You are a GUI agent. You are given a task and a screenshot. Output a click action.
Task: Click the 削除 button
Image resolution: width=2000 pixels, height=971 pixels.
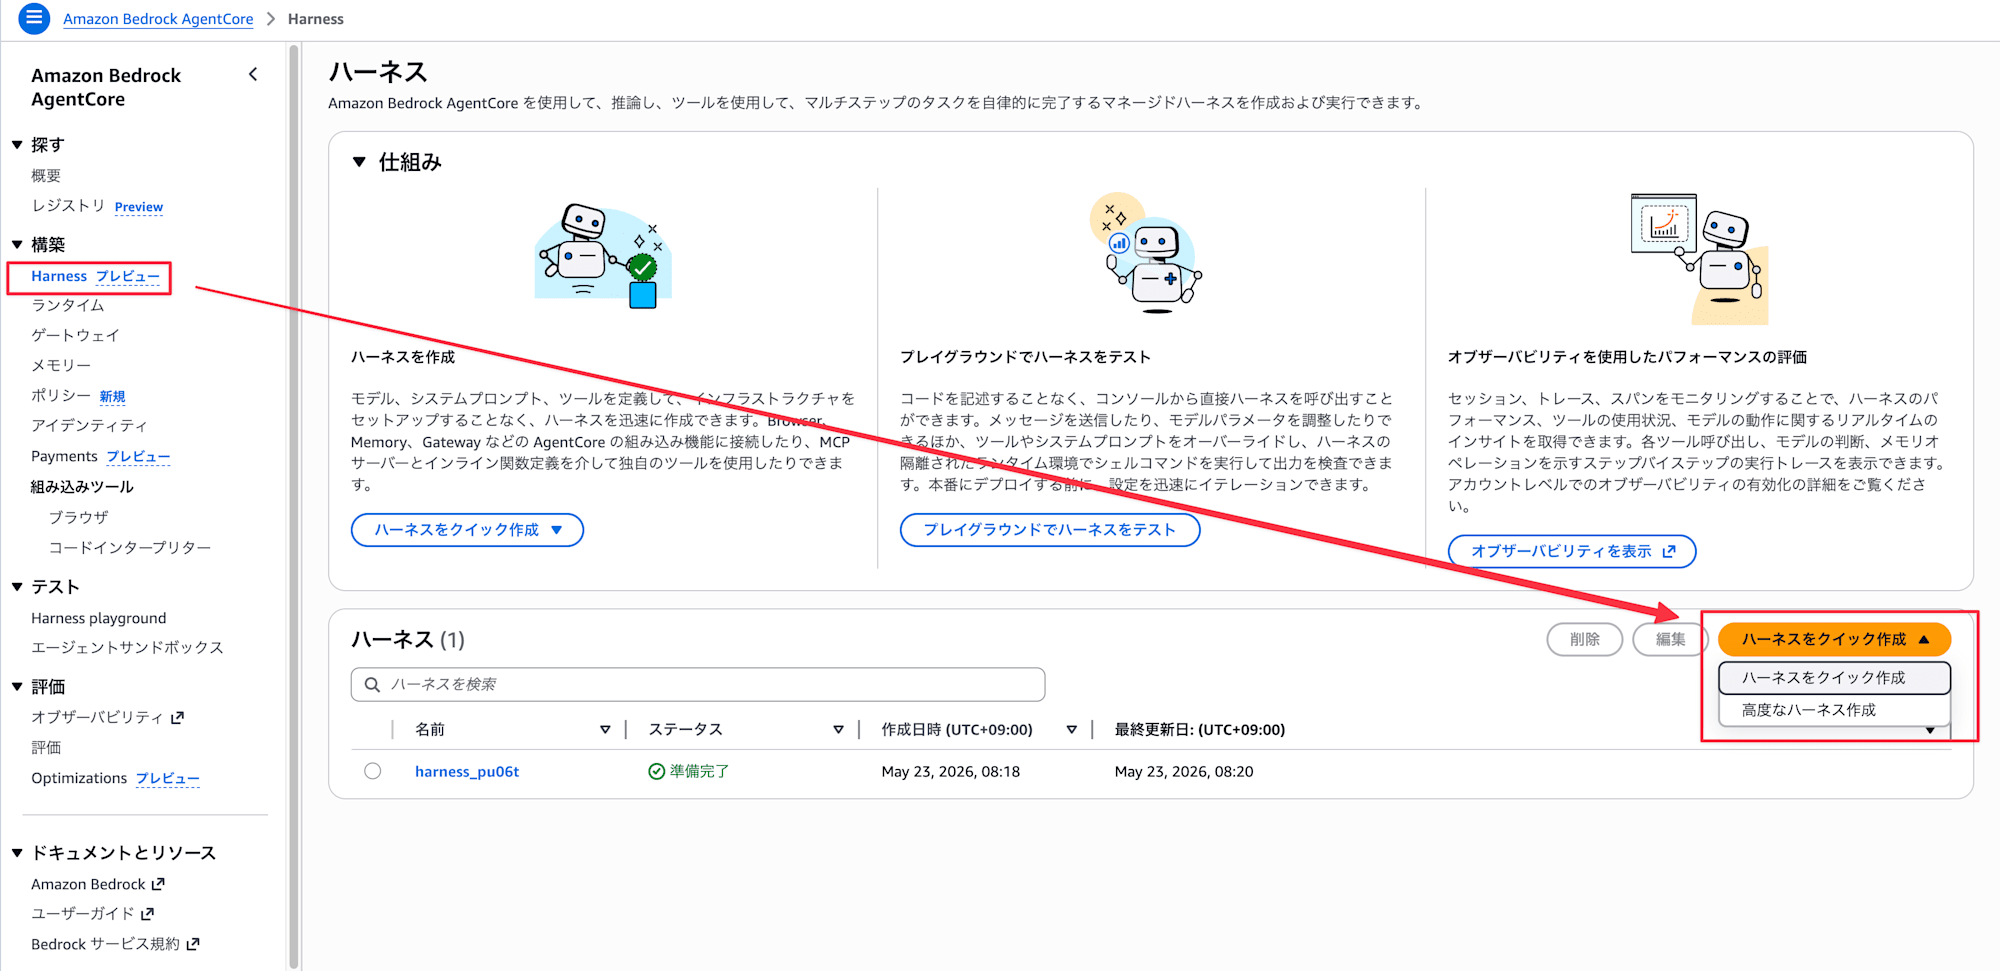(1585, 639)
